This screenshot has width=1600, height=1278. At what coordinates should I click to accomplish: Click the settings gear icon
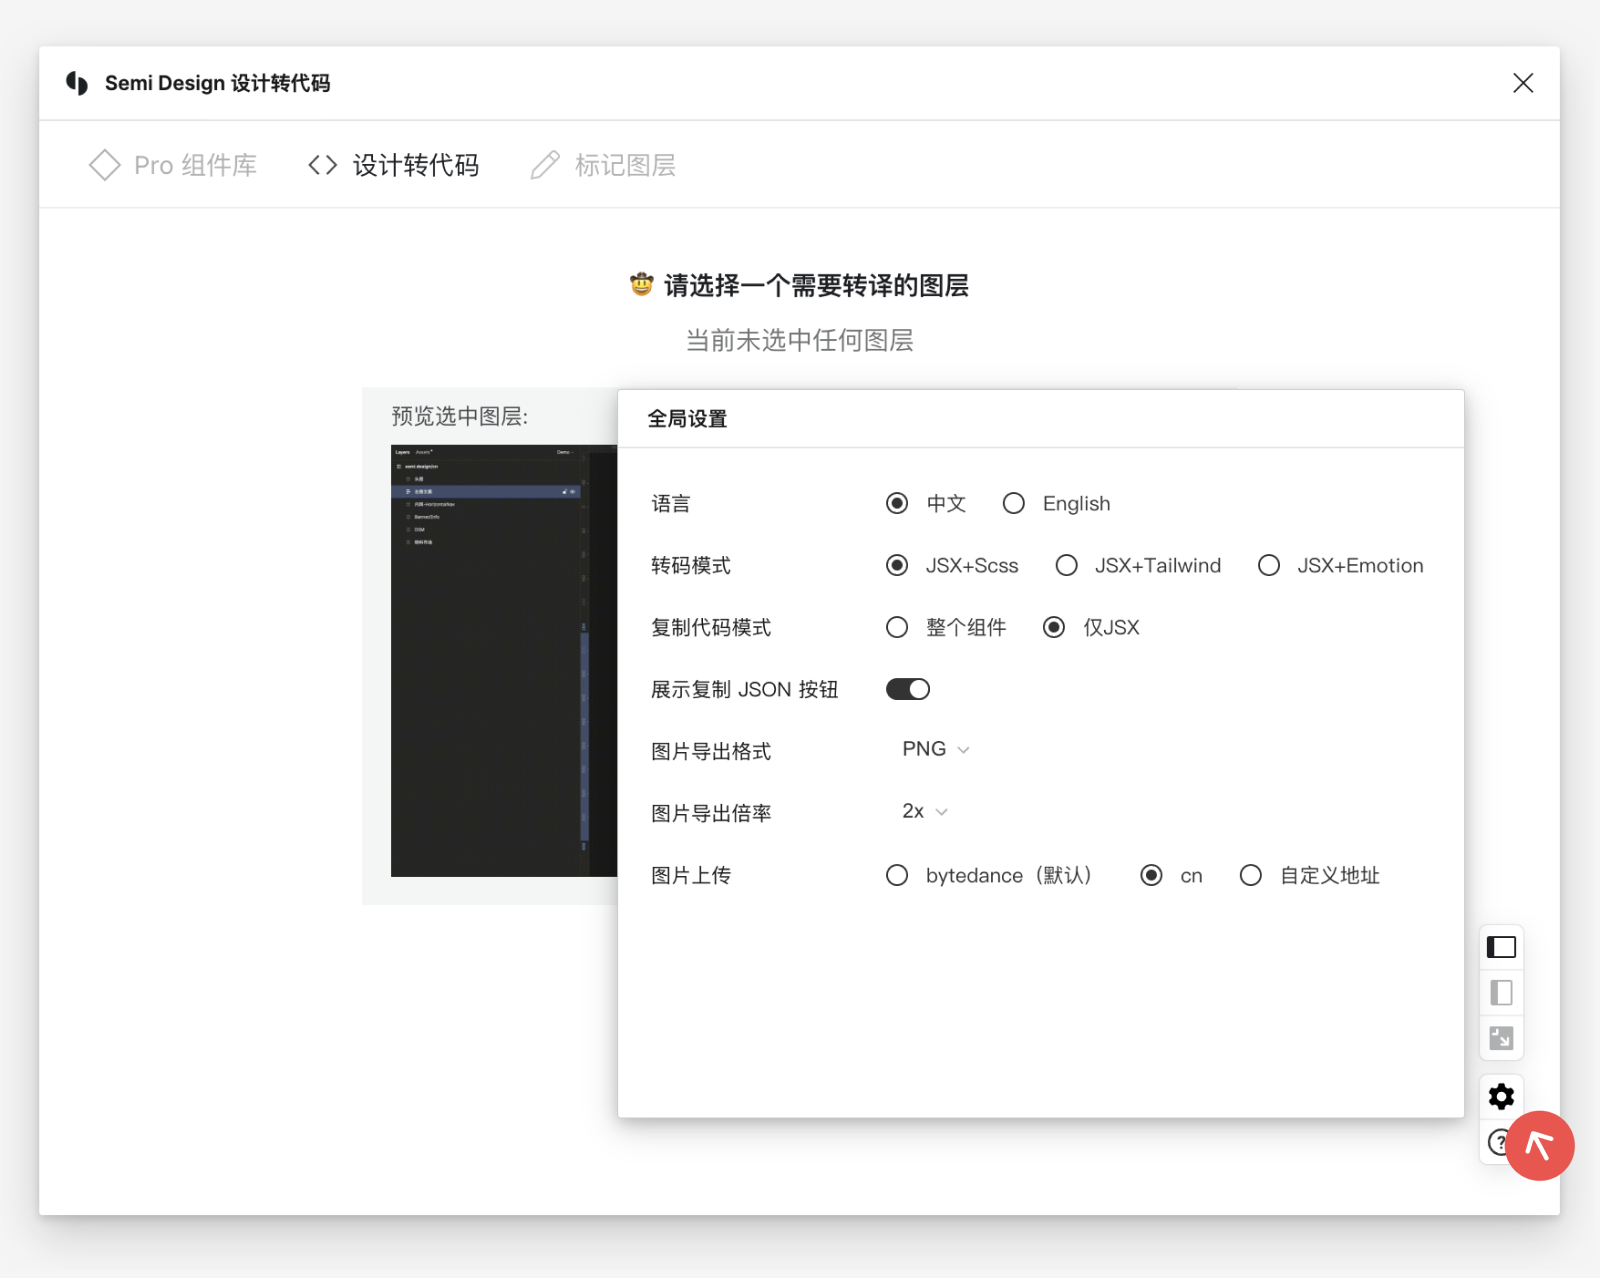(1501, 1097)
